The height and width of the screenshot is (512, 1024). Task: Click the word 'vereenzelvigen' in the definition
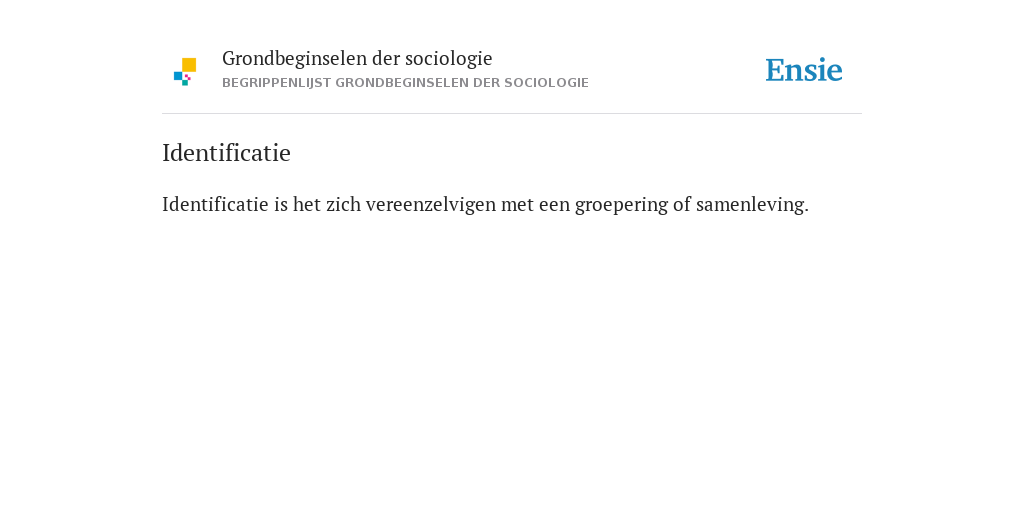(x=431, y=205)
